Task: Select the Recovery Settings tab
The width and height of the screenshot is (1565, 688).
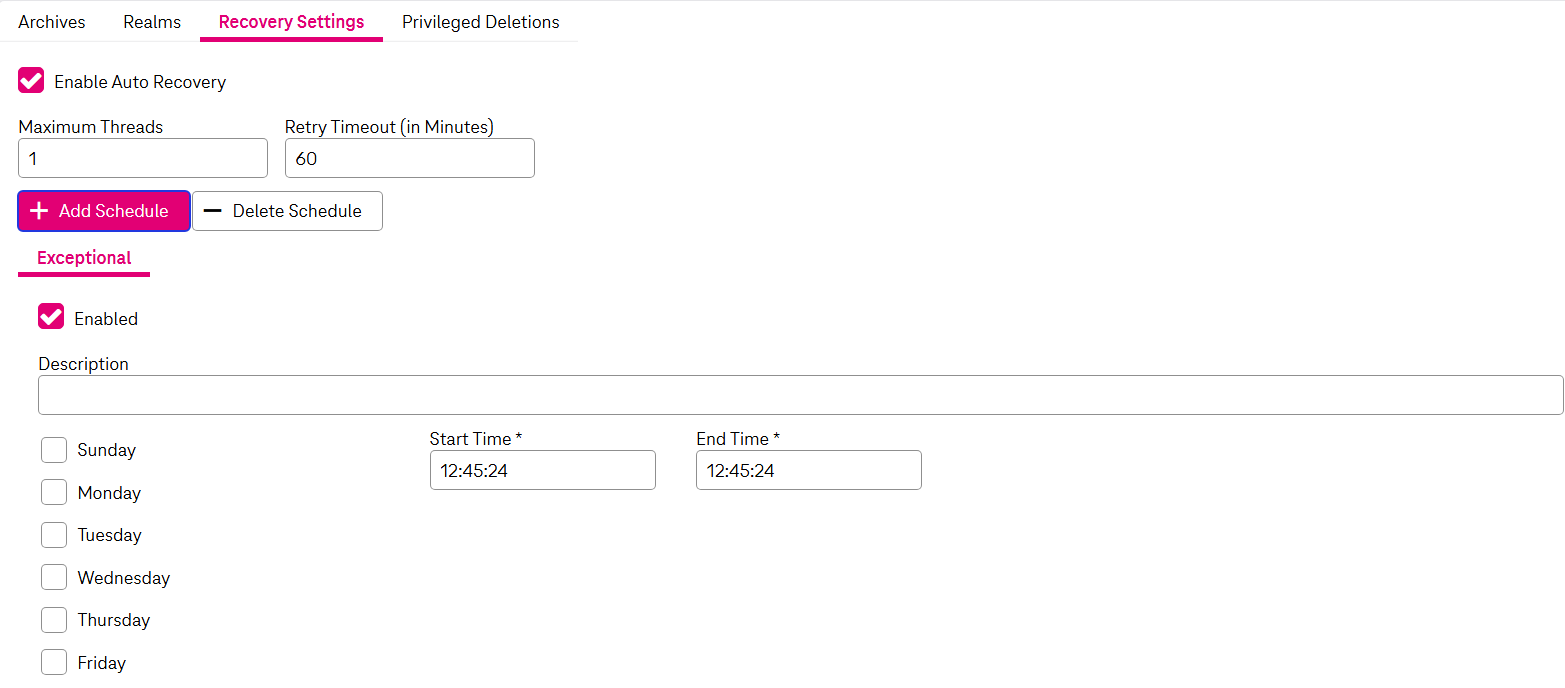Action: [291, 22]
